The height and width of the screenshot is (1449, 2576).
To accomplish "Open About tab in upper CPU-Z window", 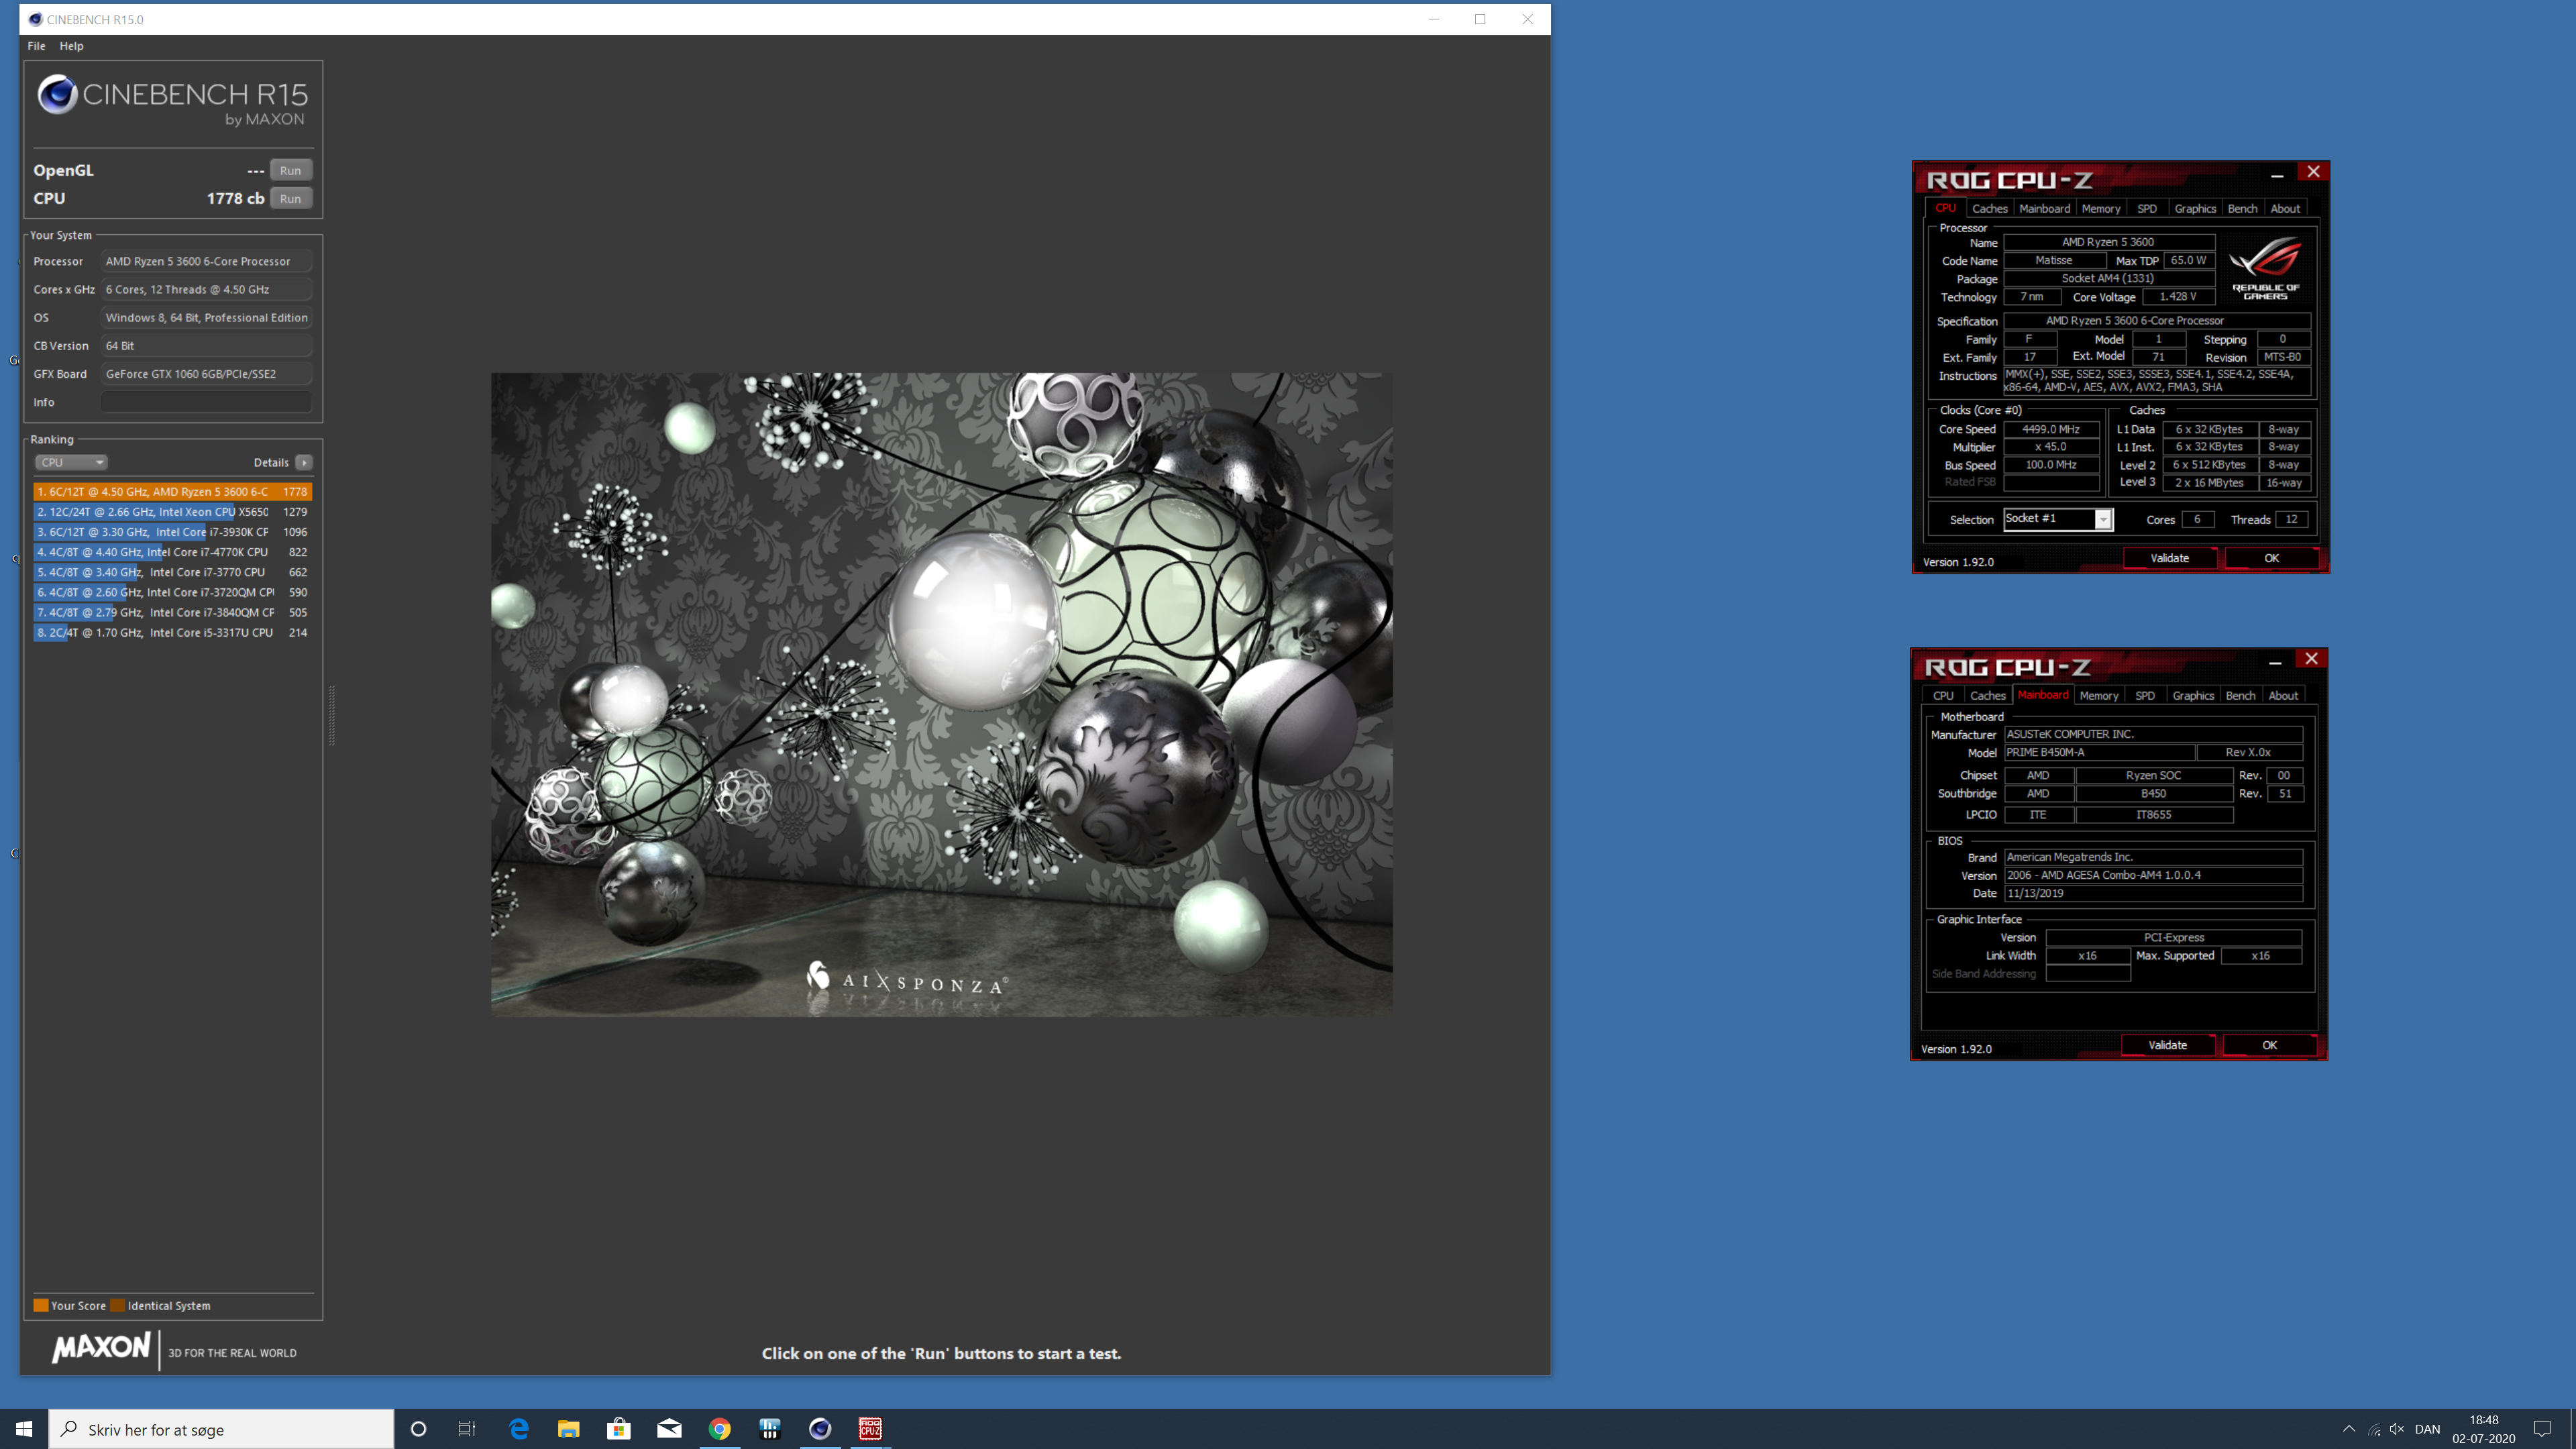I will click(2285, 208).
